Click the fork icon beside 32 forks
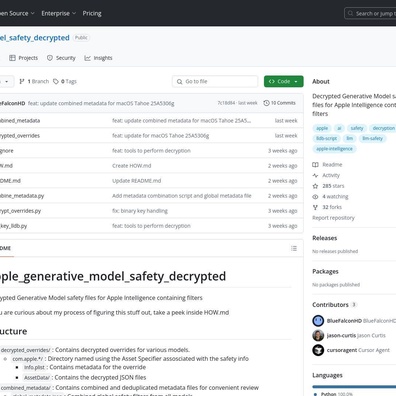Screen dimensions: 396x396 pyautogui.click(x=315, y=207)
